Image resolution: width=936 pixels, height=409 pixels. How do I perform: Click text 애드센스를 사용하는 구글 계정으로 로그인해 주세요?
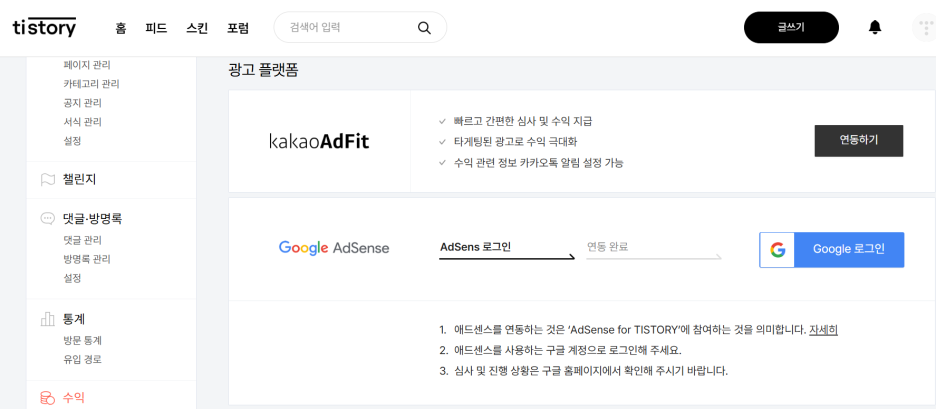coord(568,350)
